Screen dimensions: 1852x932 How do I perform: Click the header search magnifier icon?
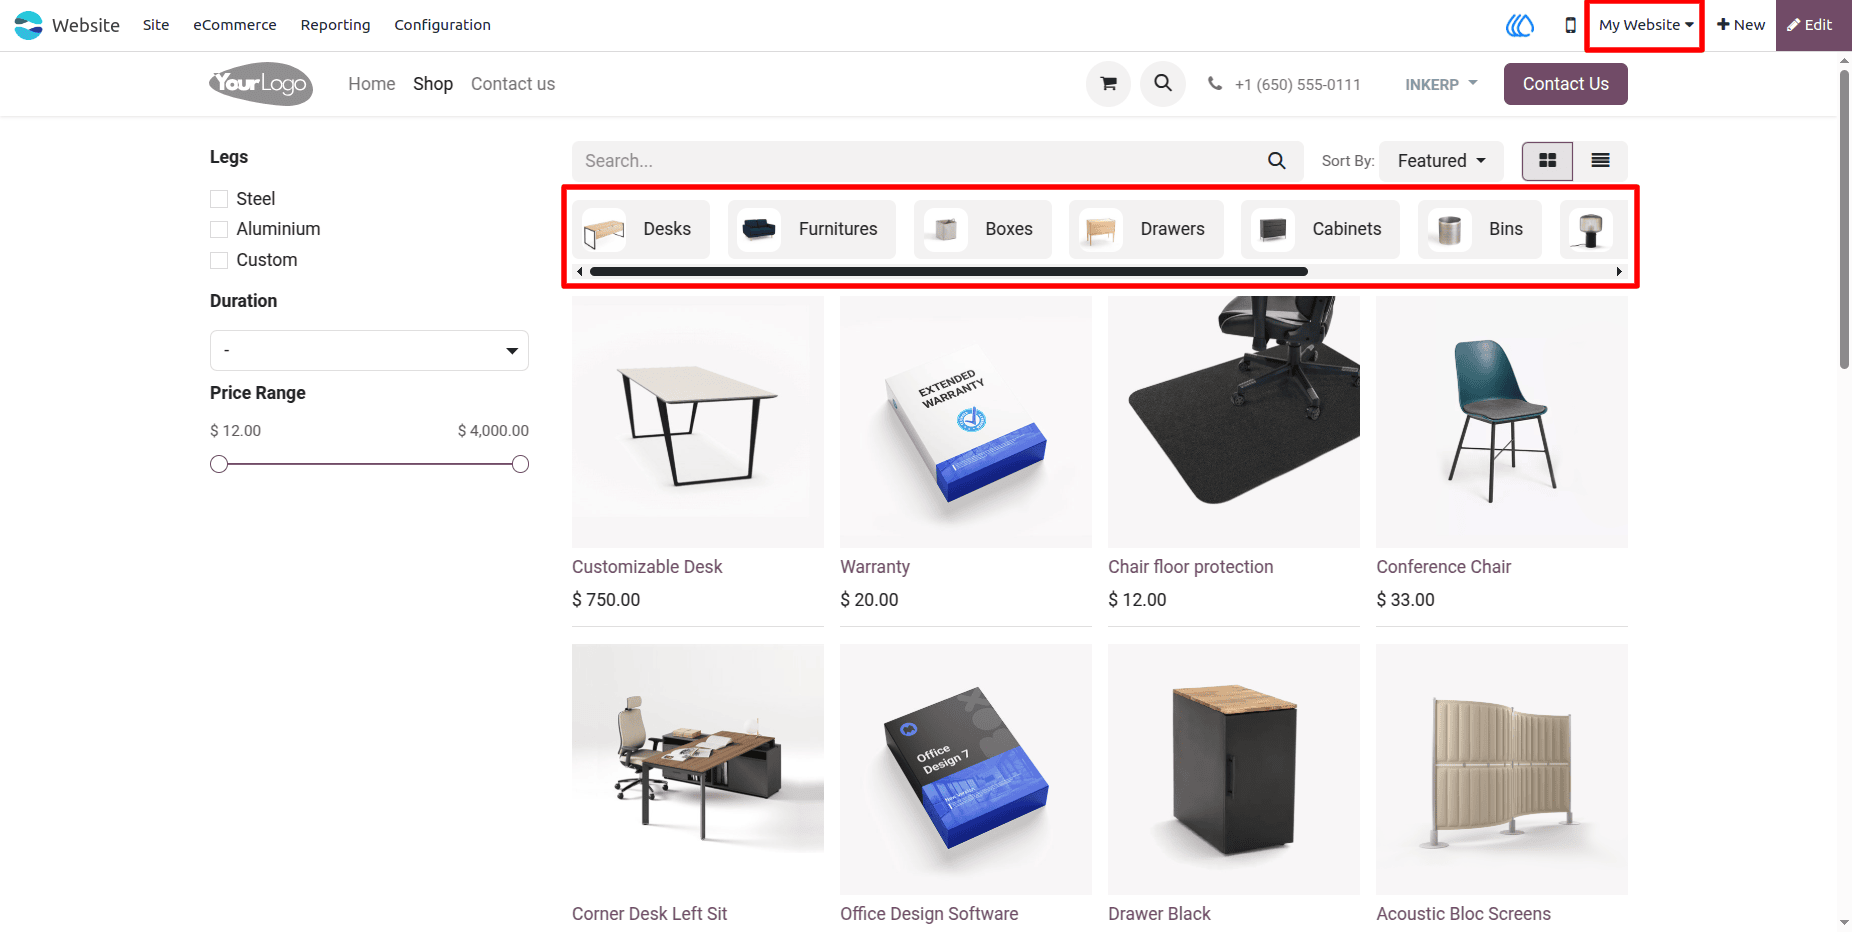1163,84
